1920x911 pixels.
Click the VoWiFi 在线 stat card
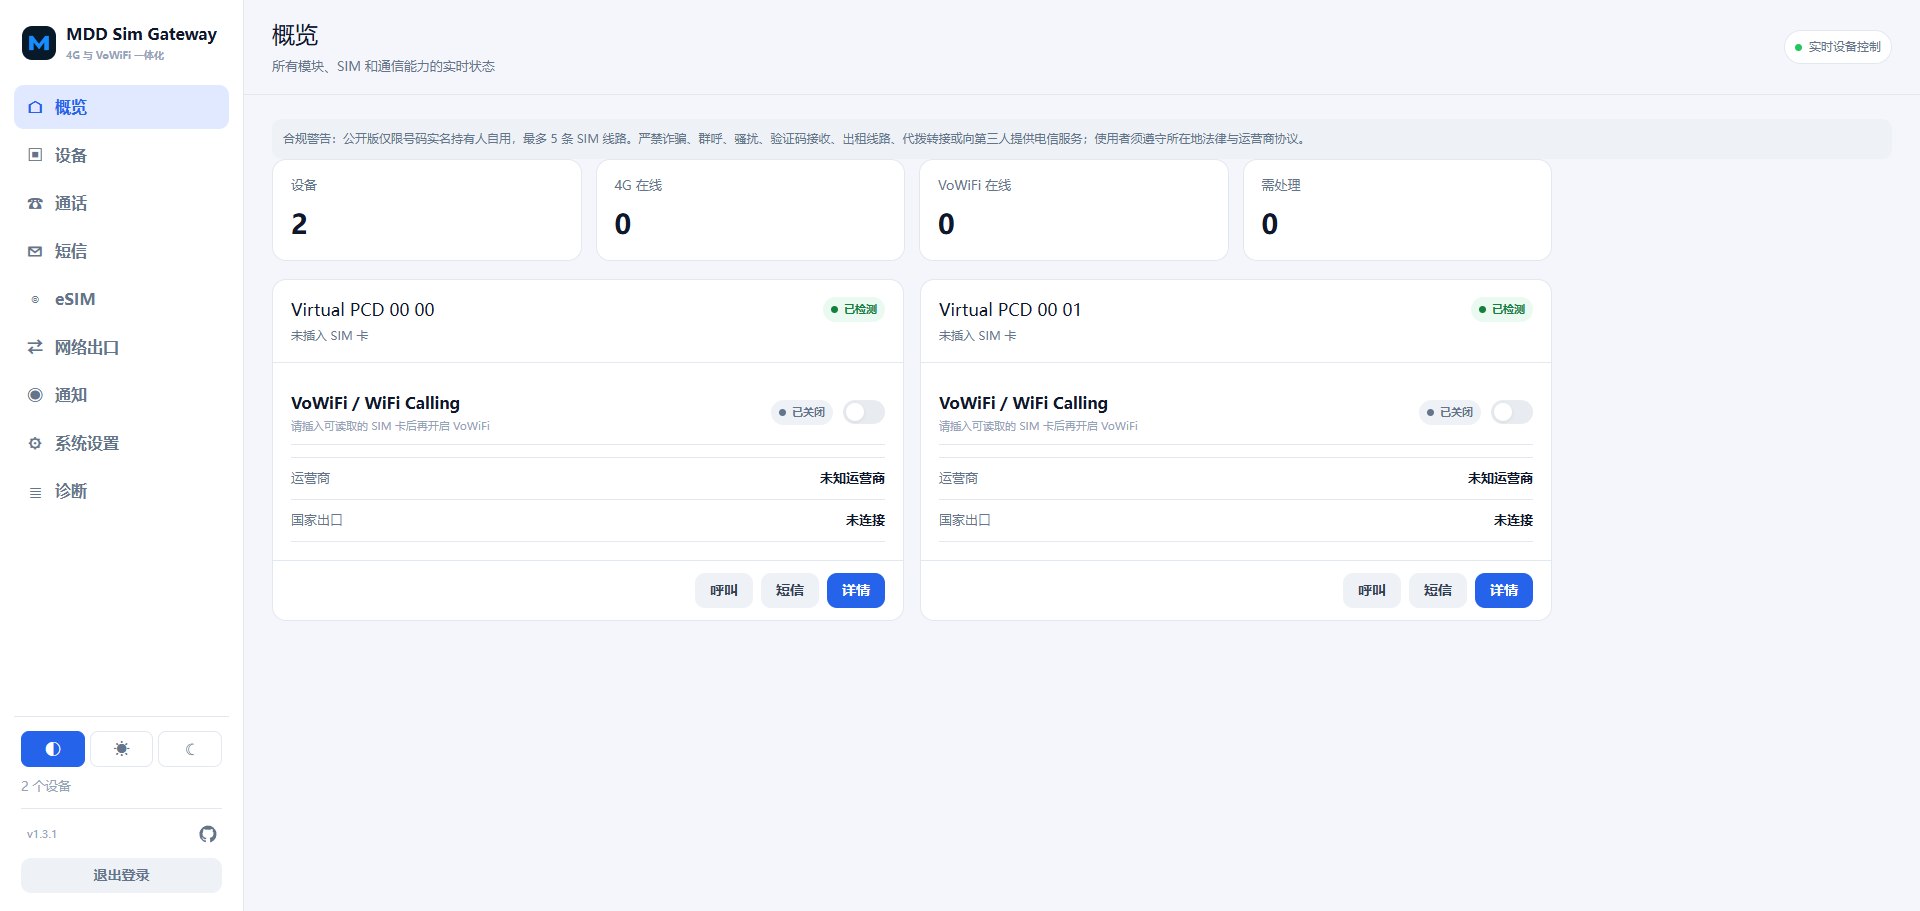point(1074,210)
